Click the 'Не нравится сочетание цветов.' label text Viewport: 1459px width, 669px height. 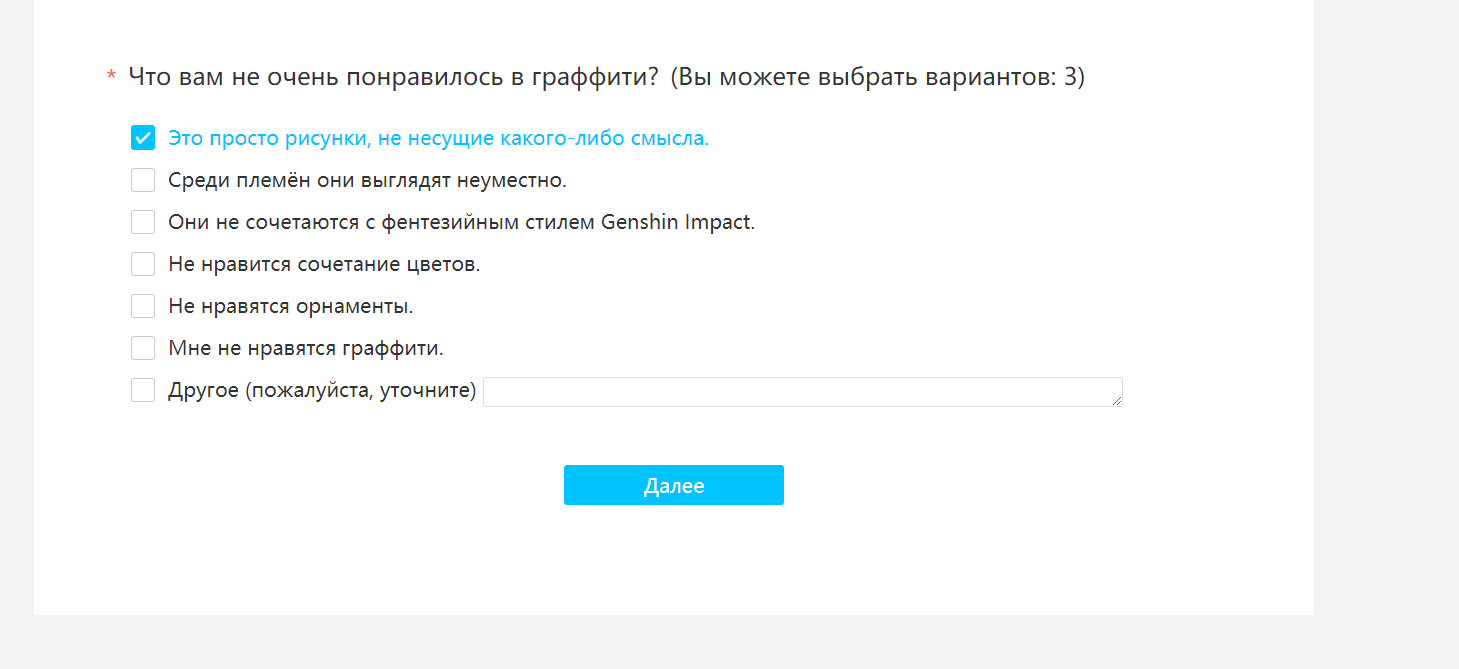[x=324, y=264]
